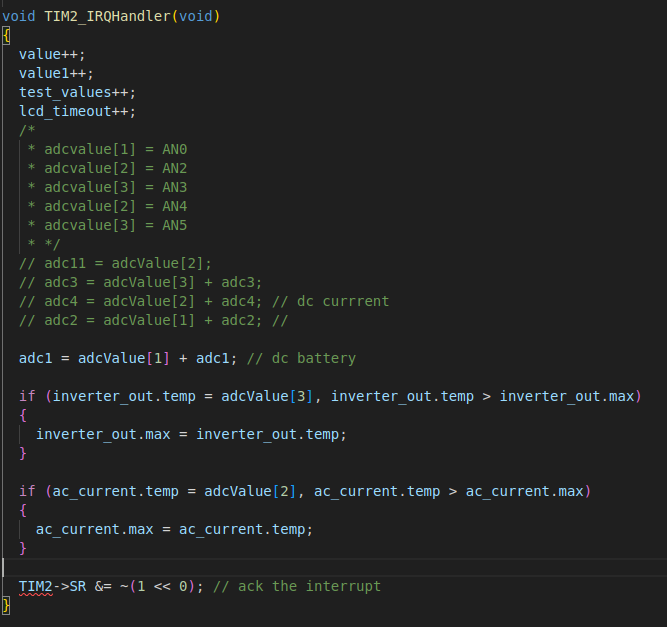
Task: Click the TIM2_IRQHandler function name
Action: click(108, 16)
